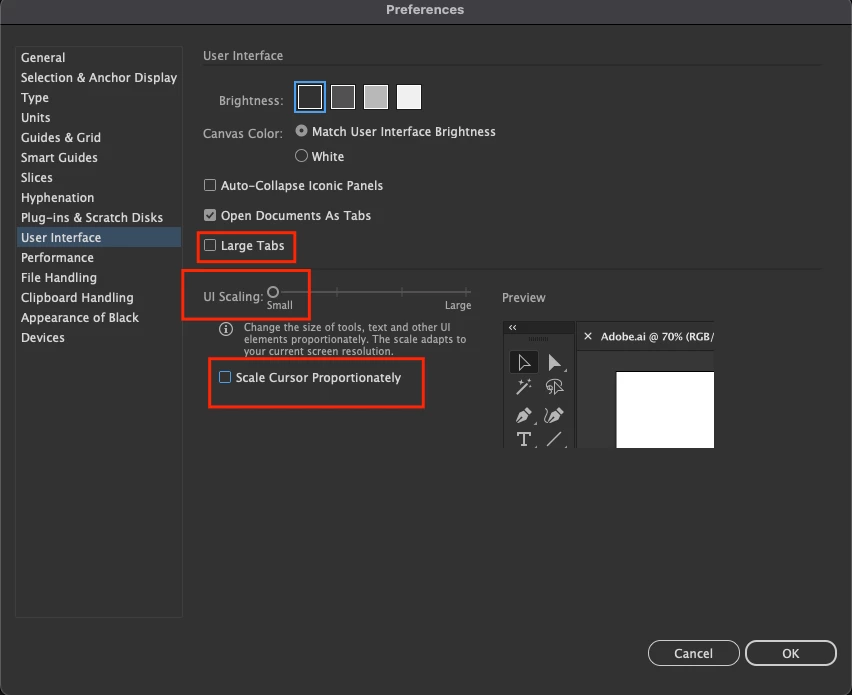This screenshot has width=852, height=695.
Task: Select the Selection tool in preview
Action: coord(524,362)
